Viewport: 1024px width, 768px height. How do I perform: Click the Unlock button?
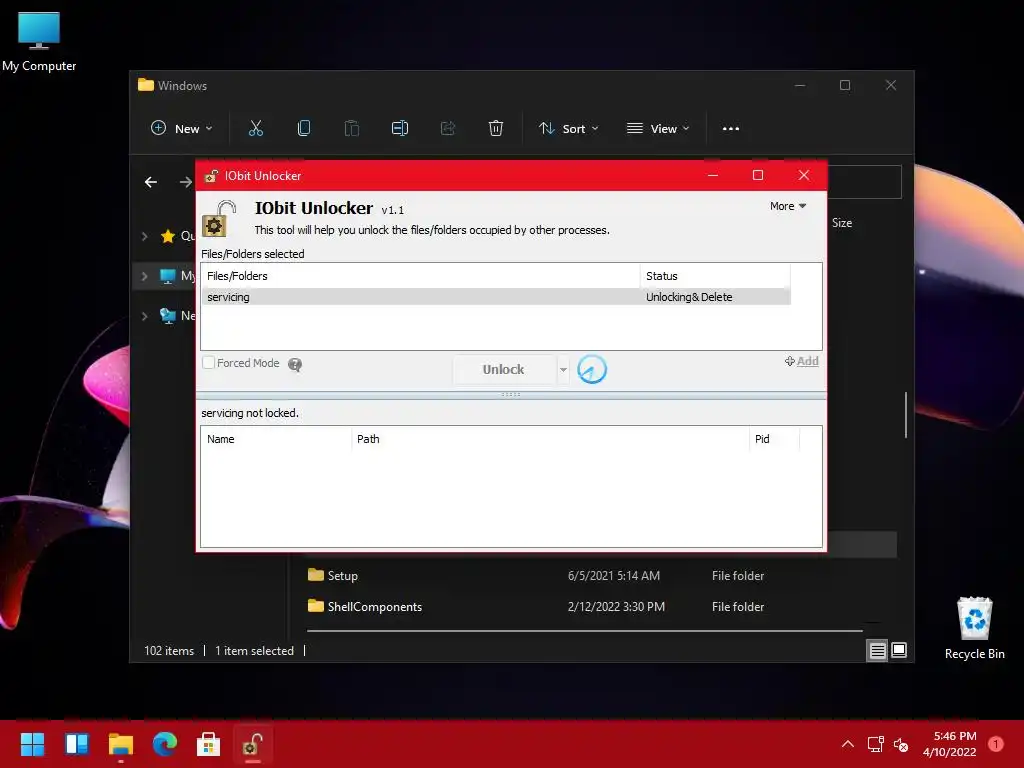tap(504, 370)
